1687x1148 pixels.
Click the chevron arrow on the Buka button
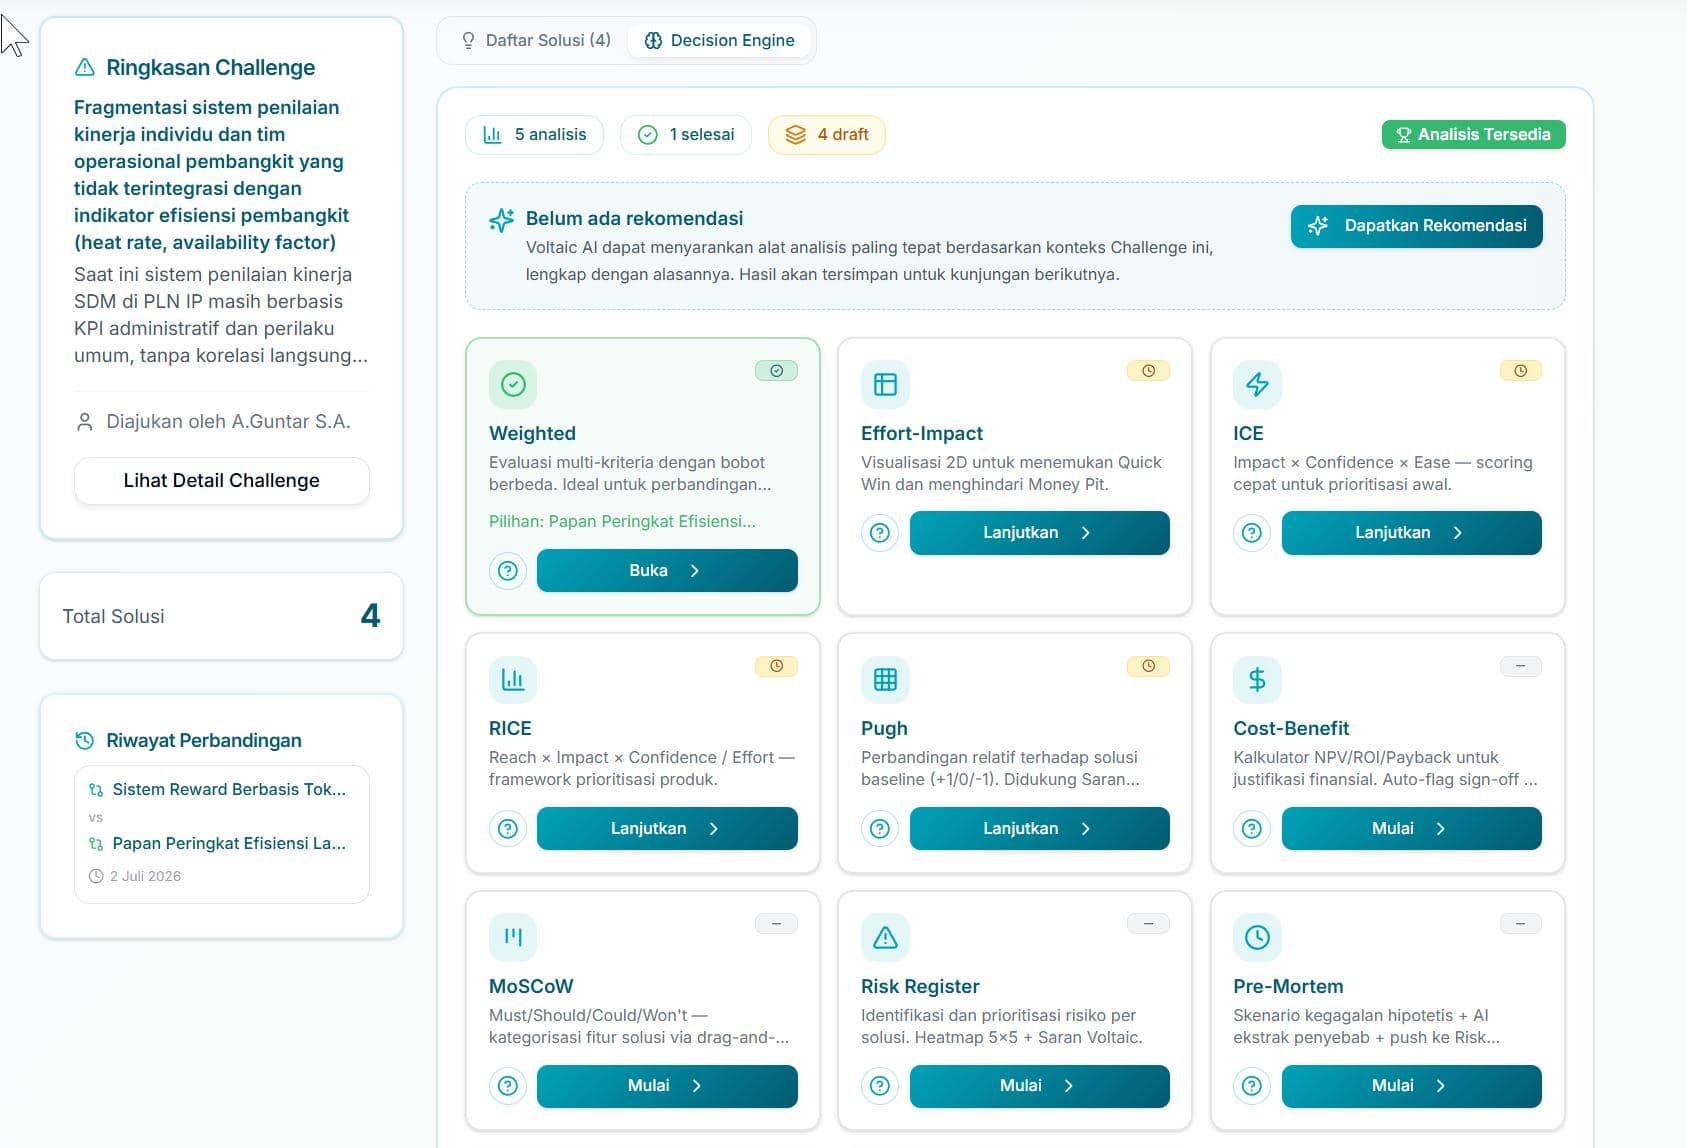click(x=695, y=571)
